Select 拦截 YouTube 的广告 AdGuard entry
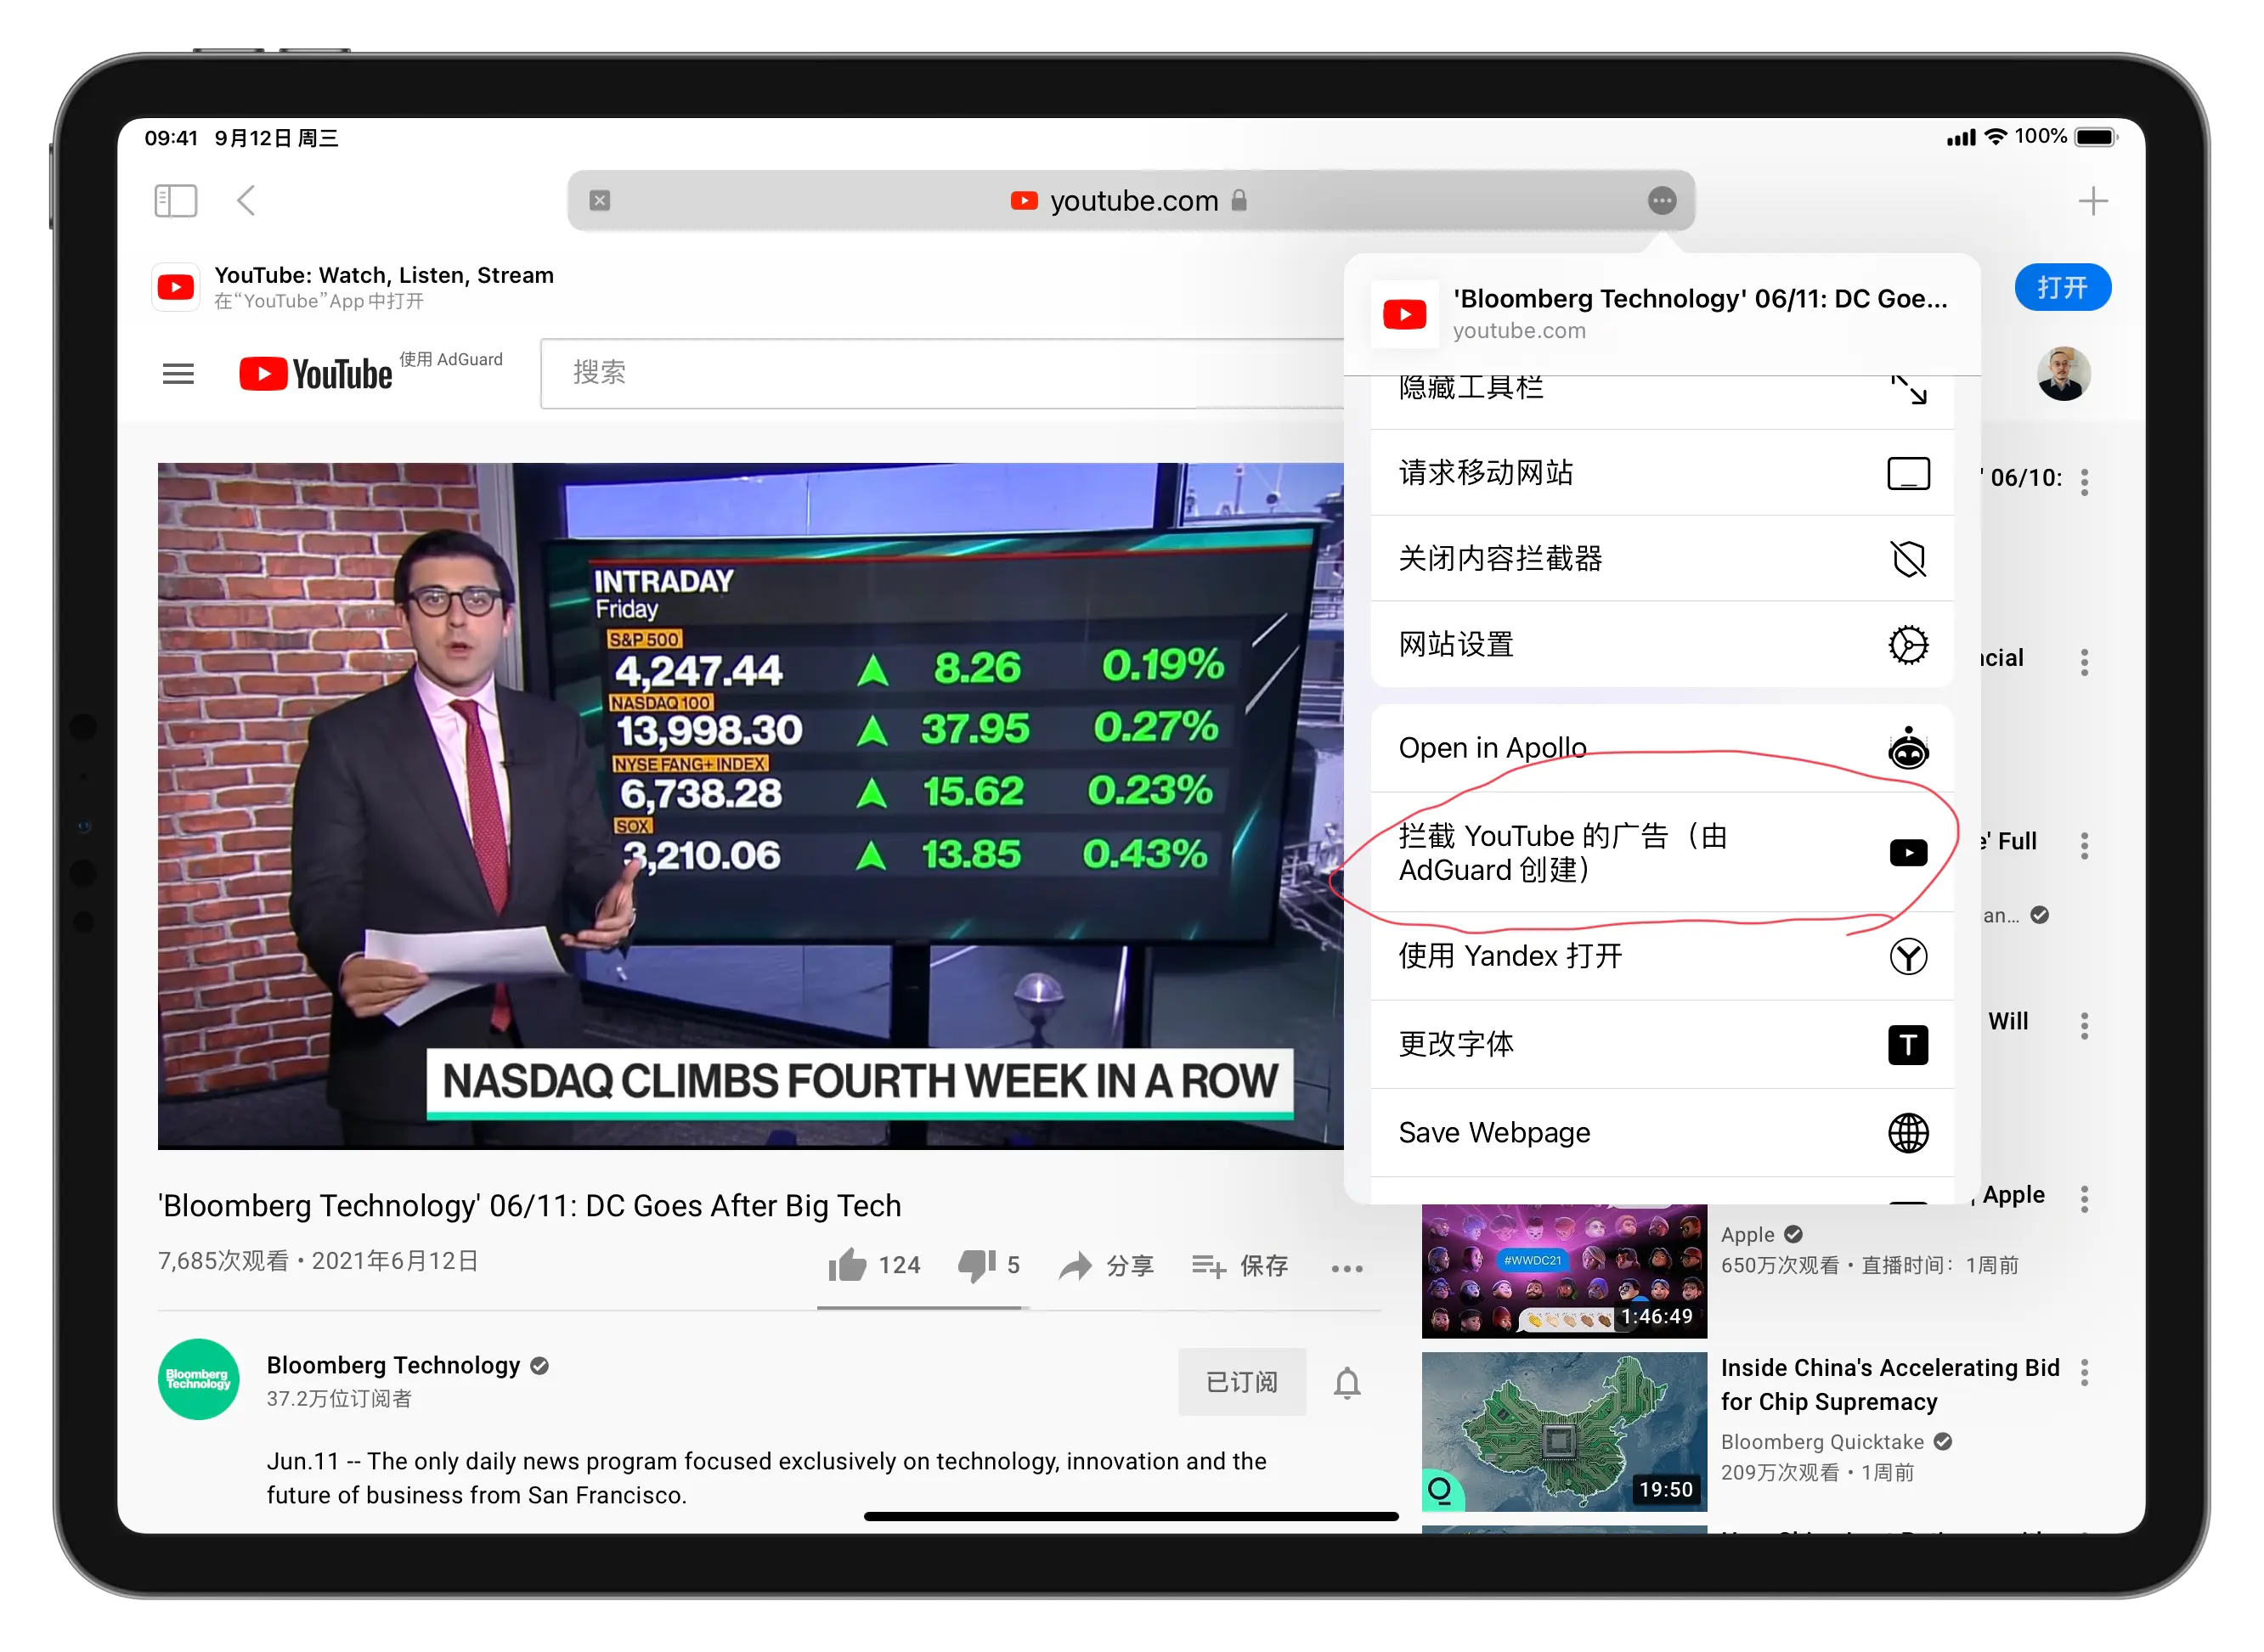Viewport: 2264px width, 1652px height. tap(1661, 852)
